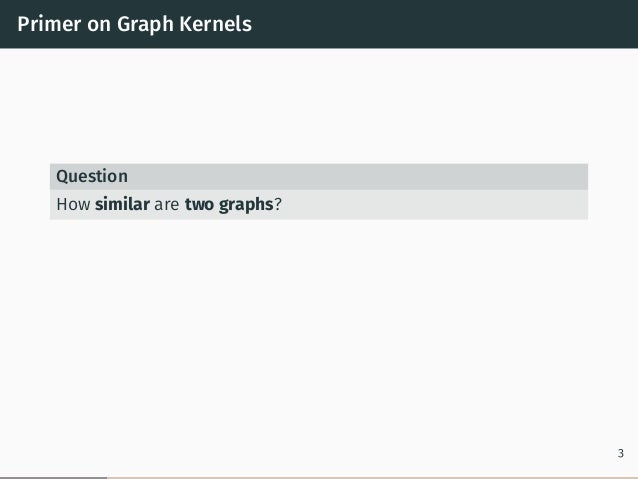Click the bold phrase two graphs

(229, 205)
